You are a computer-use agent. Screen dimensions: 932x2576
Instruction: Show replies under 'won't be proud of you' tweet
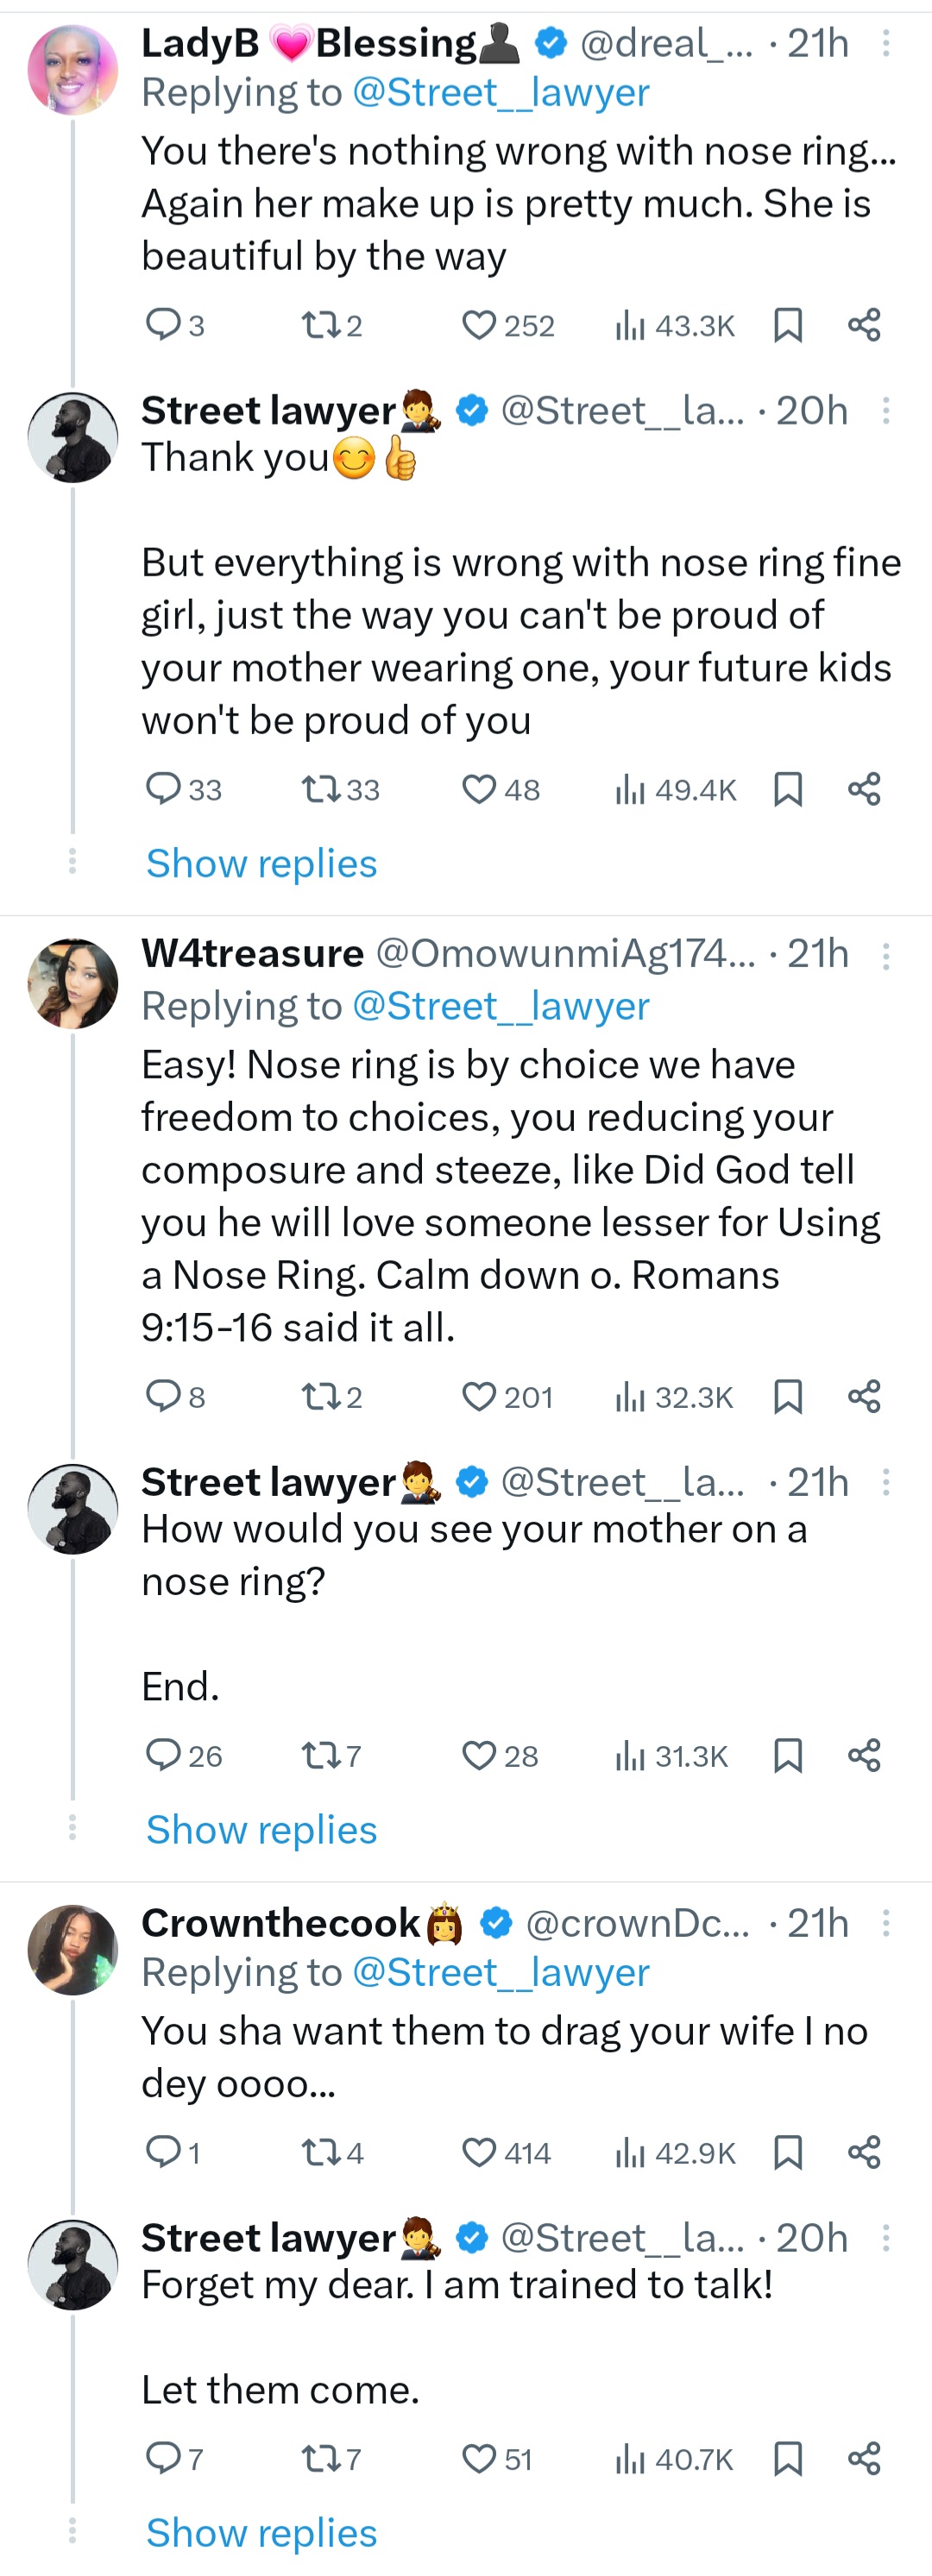tap(261, 863)
